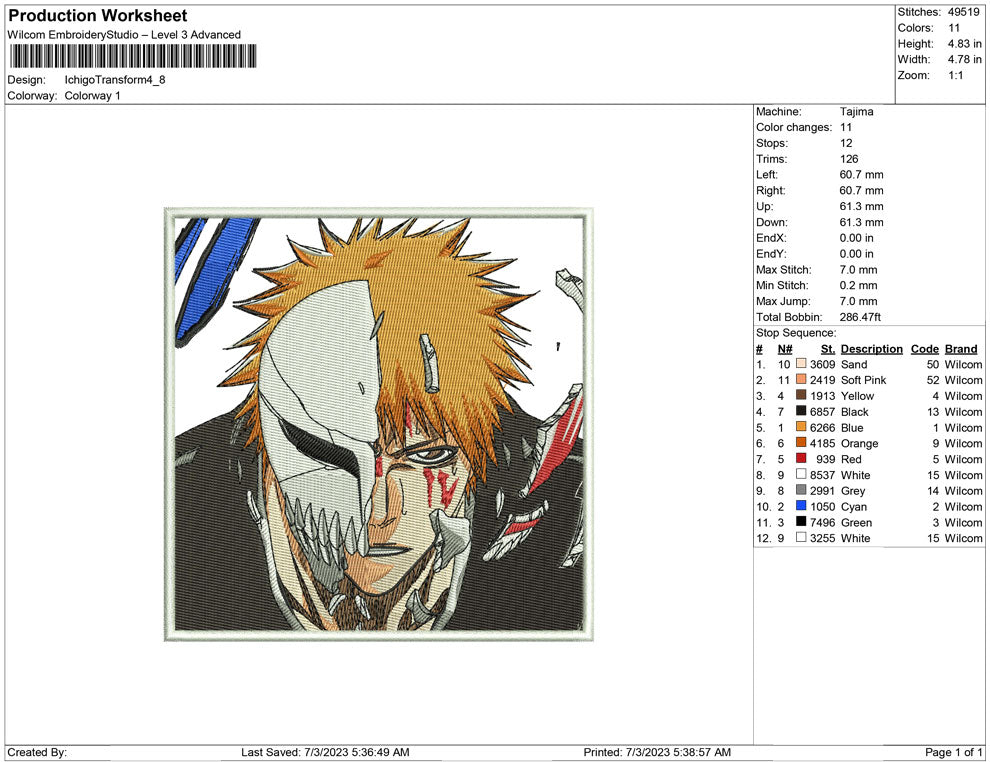Click the St. column header

point(828,348)
